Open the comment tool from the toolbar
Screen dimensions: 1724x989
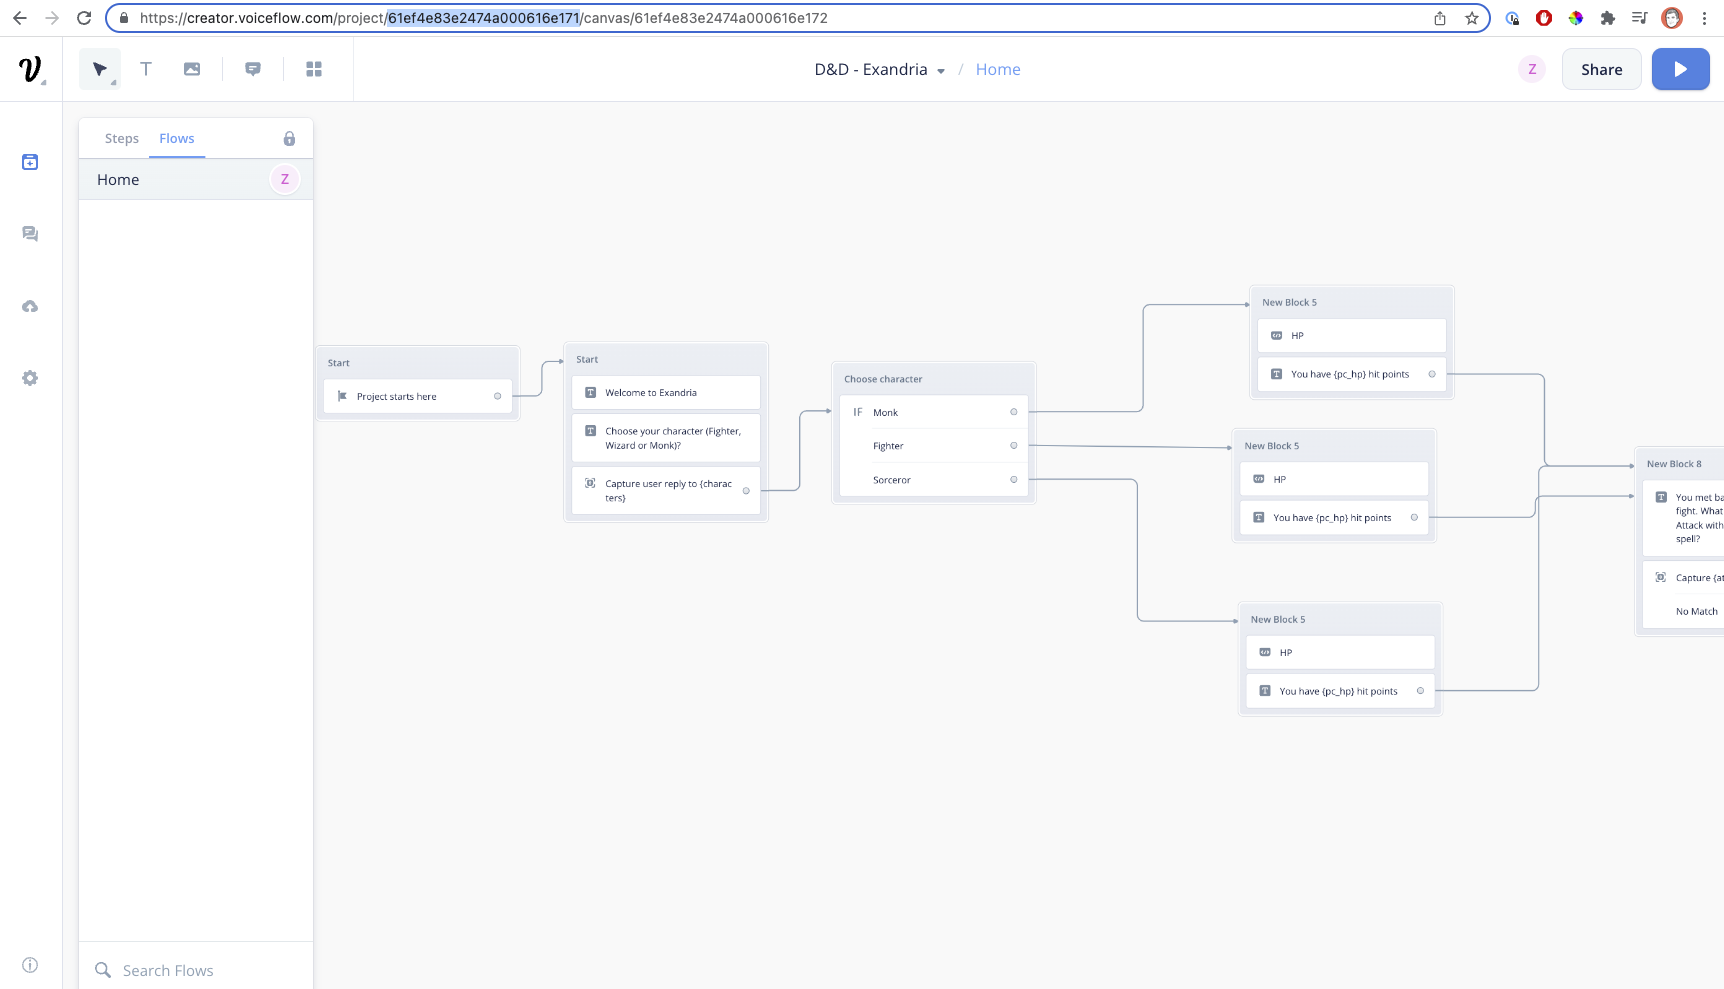pos(252,68)
